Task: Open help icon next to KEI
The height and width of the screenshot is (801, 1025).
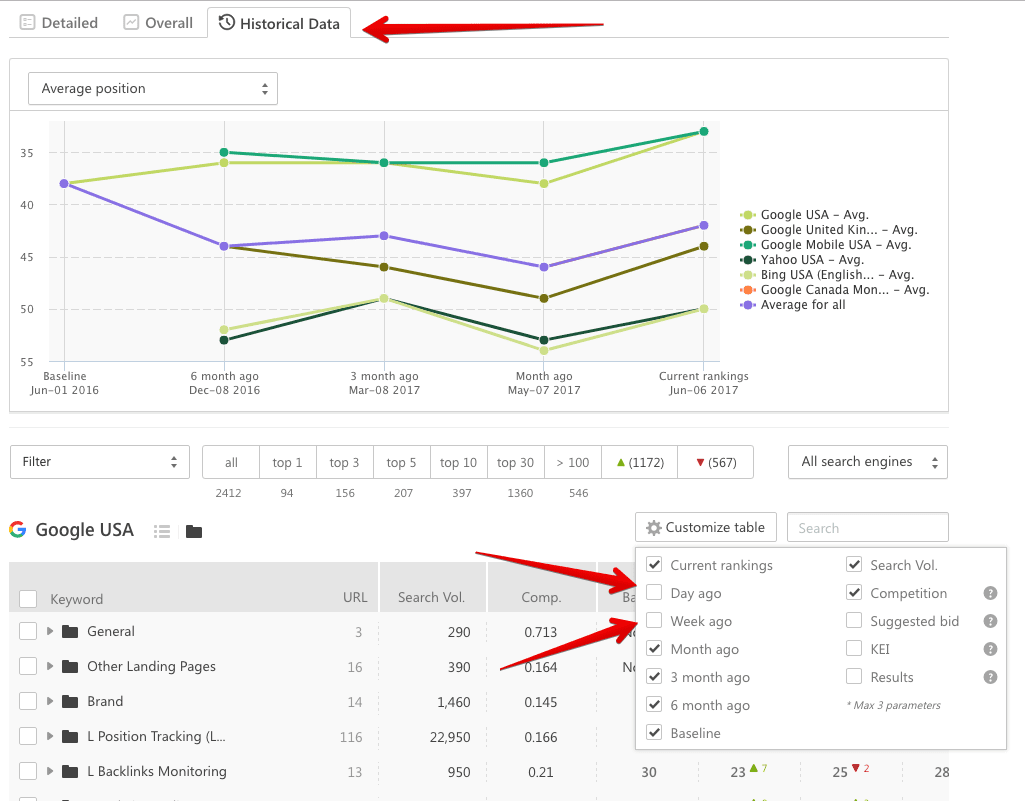Action: coord(990,649)
